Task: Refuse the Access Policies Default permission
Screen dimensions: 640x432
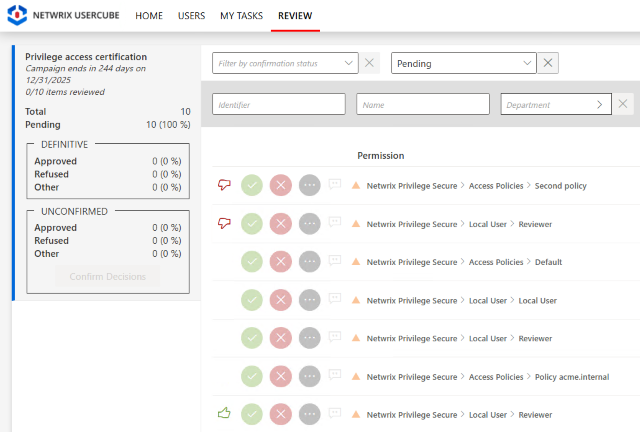Action: coord(281,262)
